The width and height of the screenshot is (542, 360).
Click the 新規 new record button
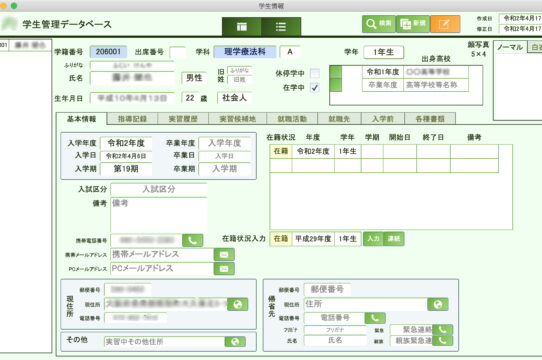point(413,24)
